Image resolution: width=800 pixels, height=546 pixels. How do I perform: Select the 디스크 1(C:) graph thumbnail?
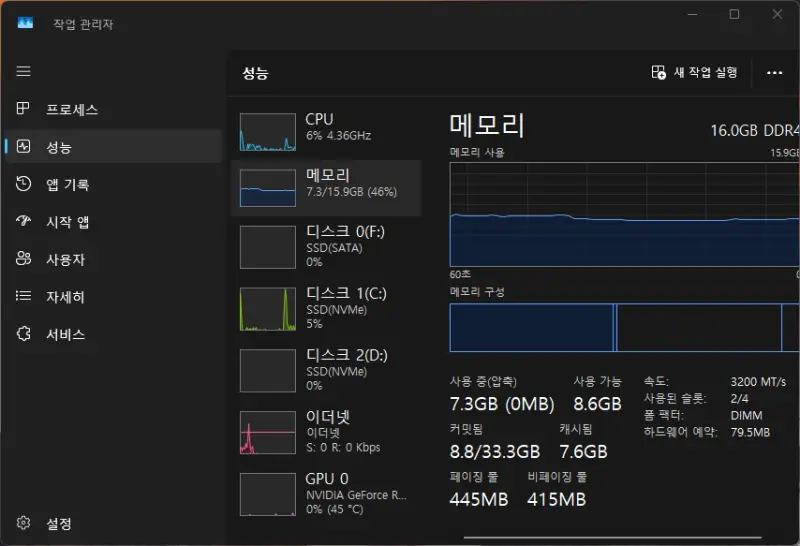pyautogui.click(x=268, y=309)
